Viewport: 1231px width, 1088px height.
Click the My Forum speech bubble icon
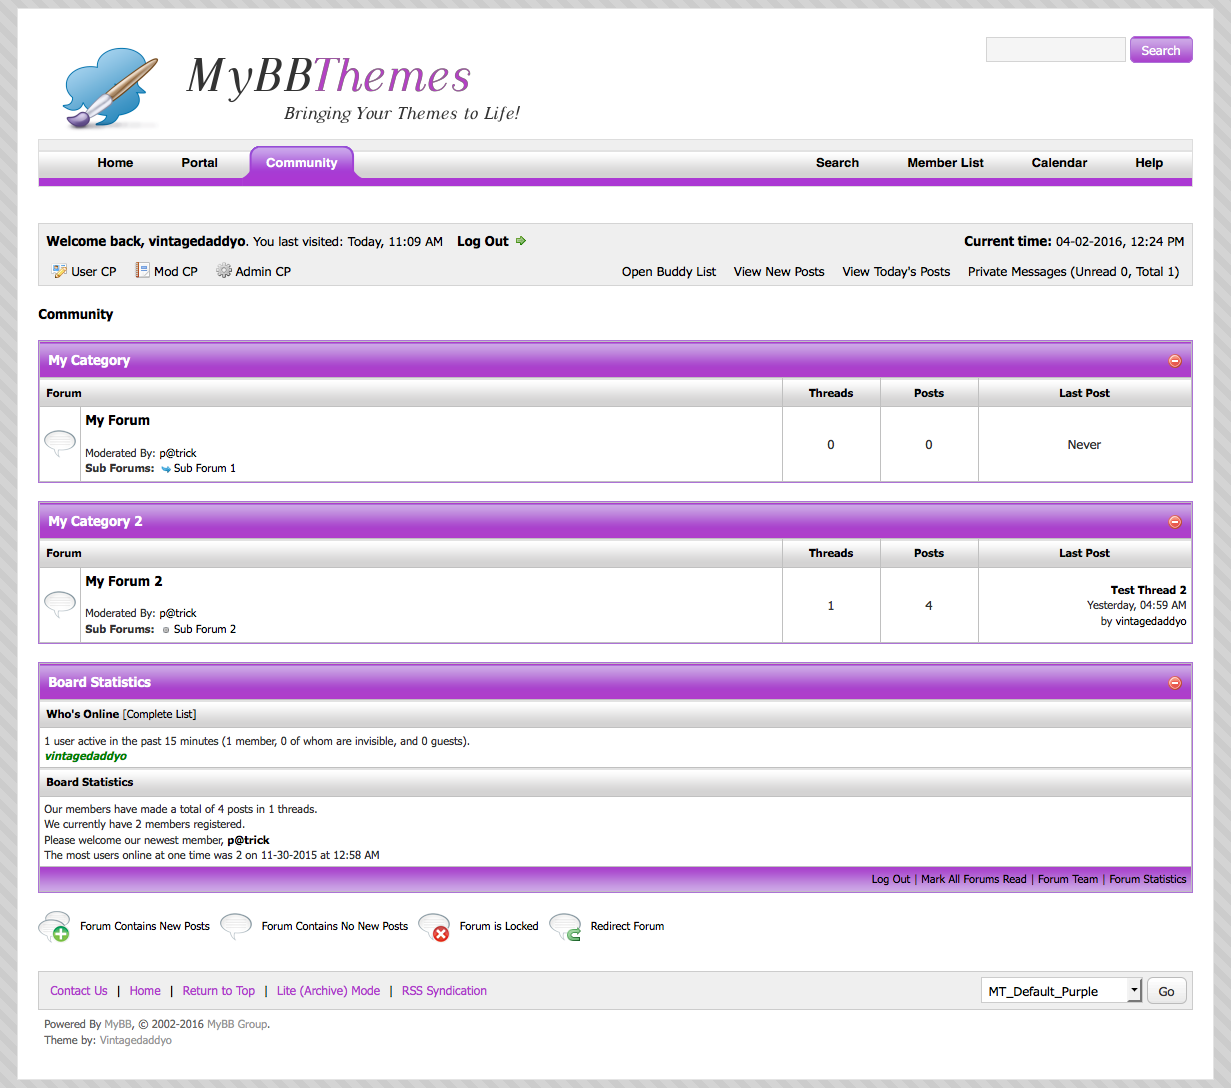coord(60,442)
